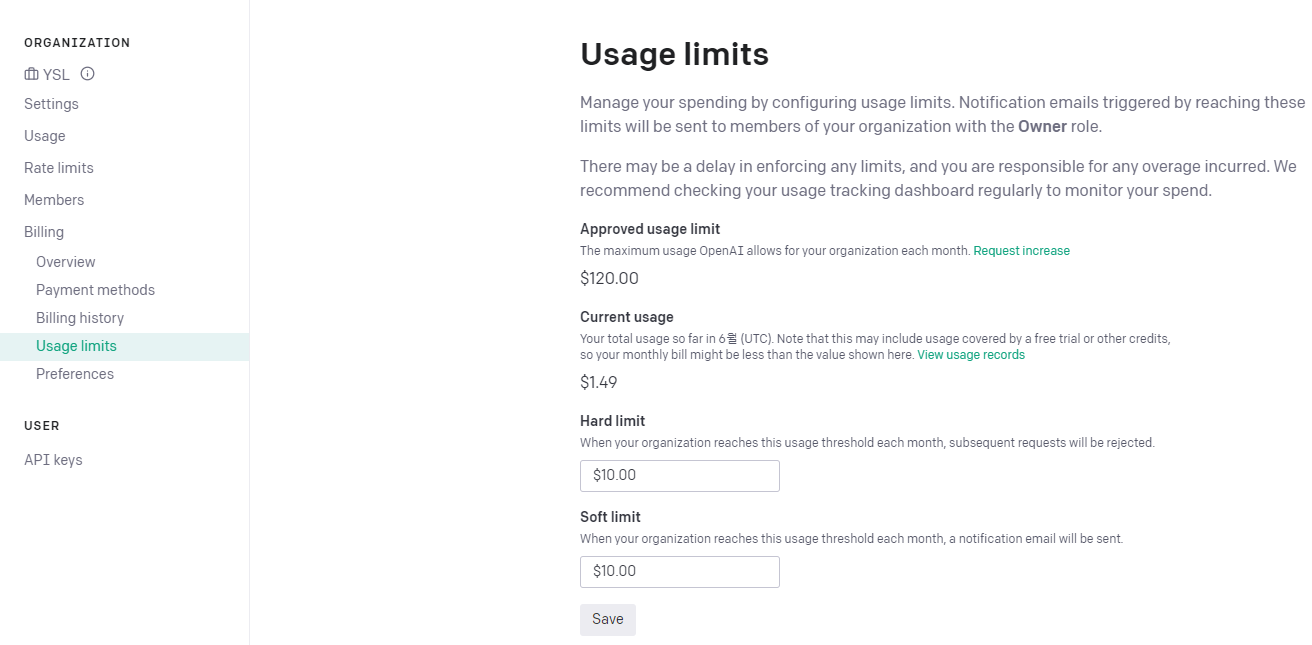Open the Members page
Image resolution: width=1312 pixels, height=645 pixels.
coord(54,200)
